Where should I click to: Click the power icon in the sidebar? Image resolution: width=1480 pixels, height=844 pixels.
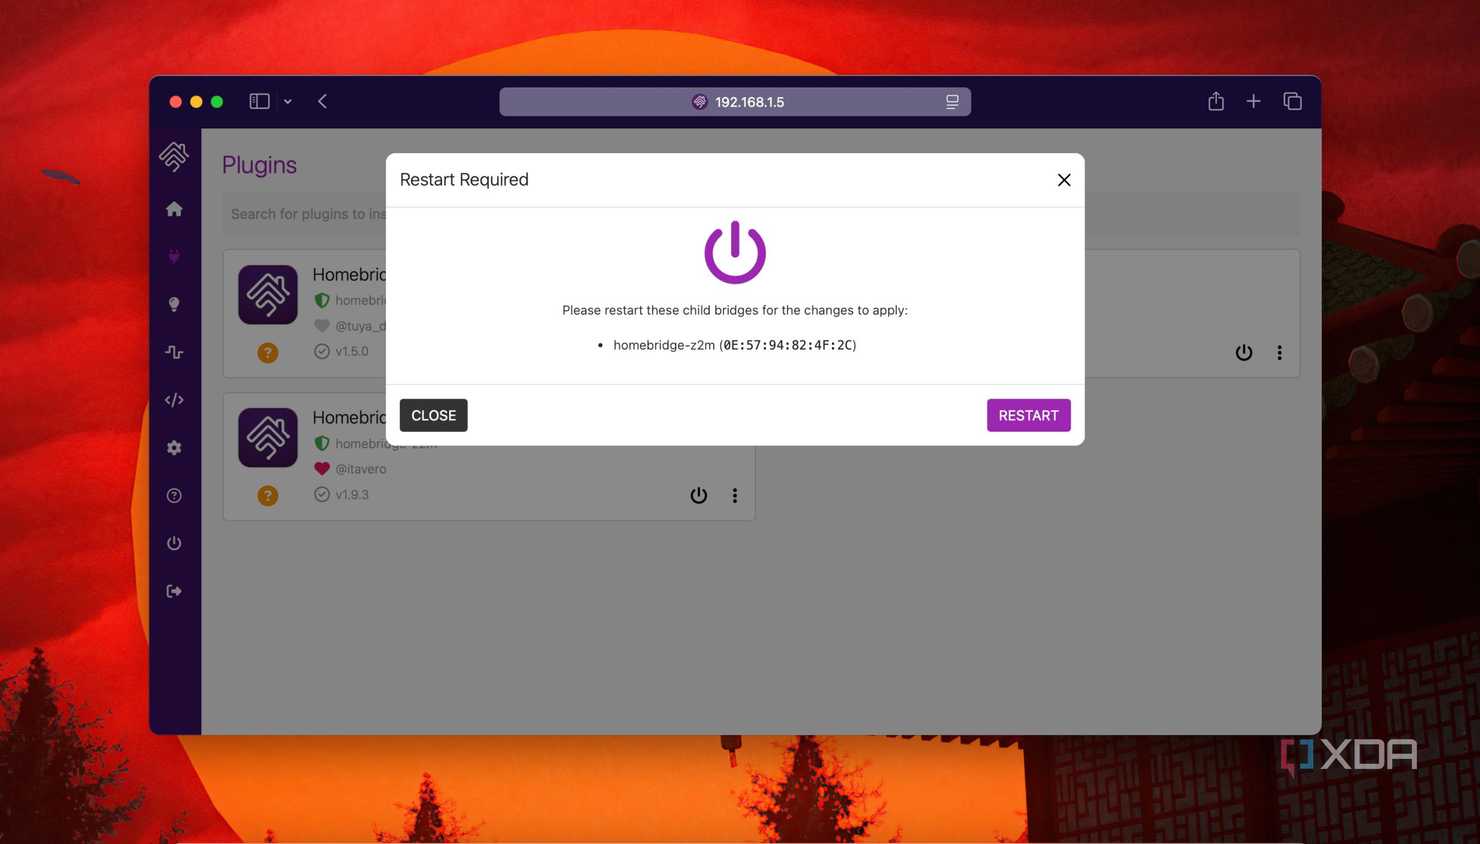(174, 543)
